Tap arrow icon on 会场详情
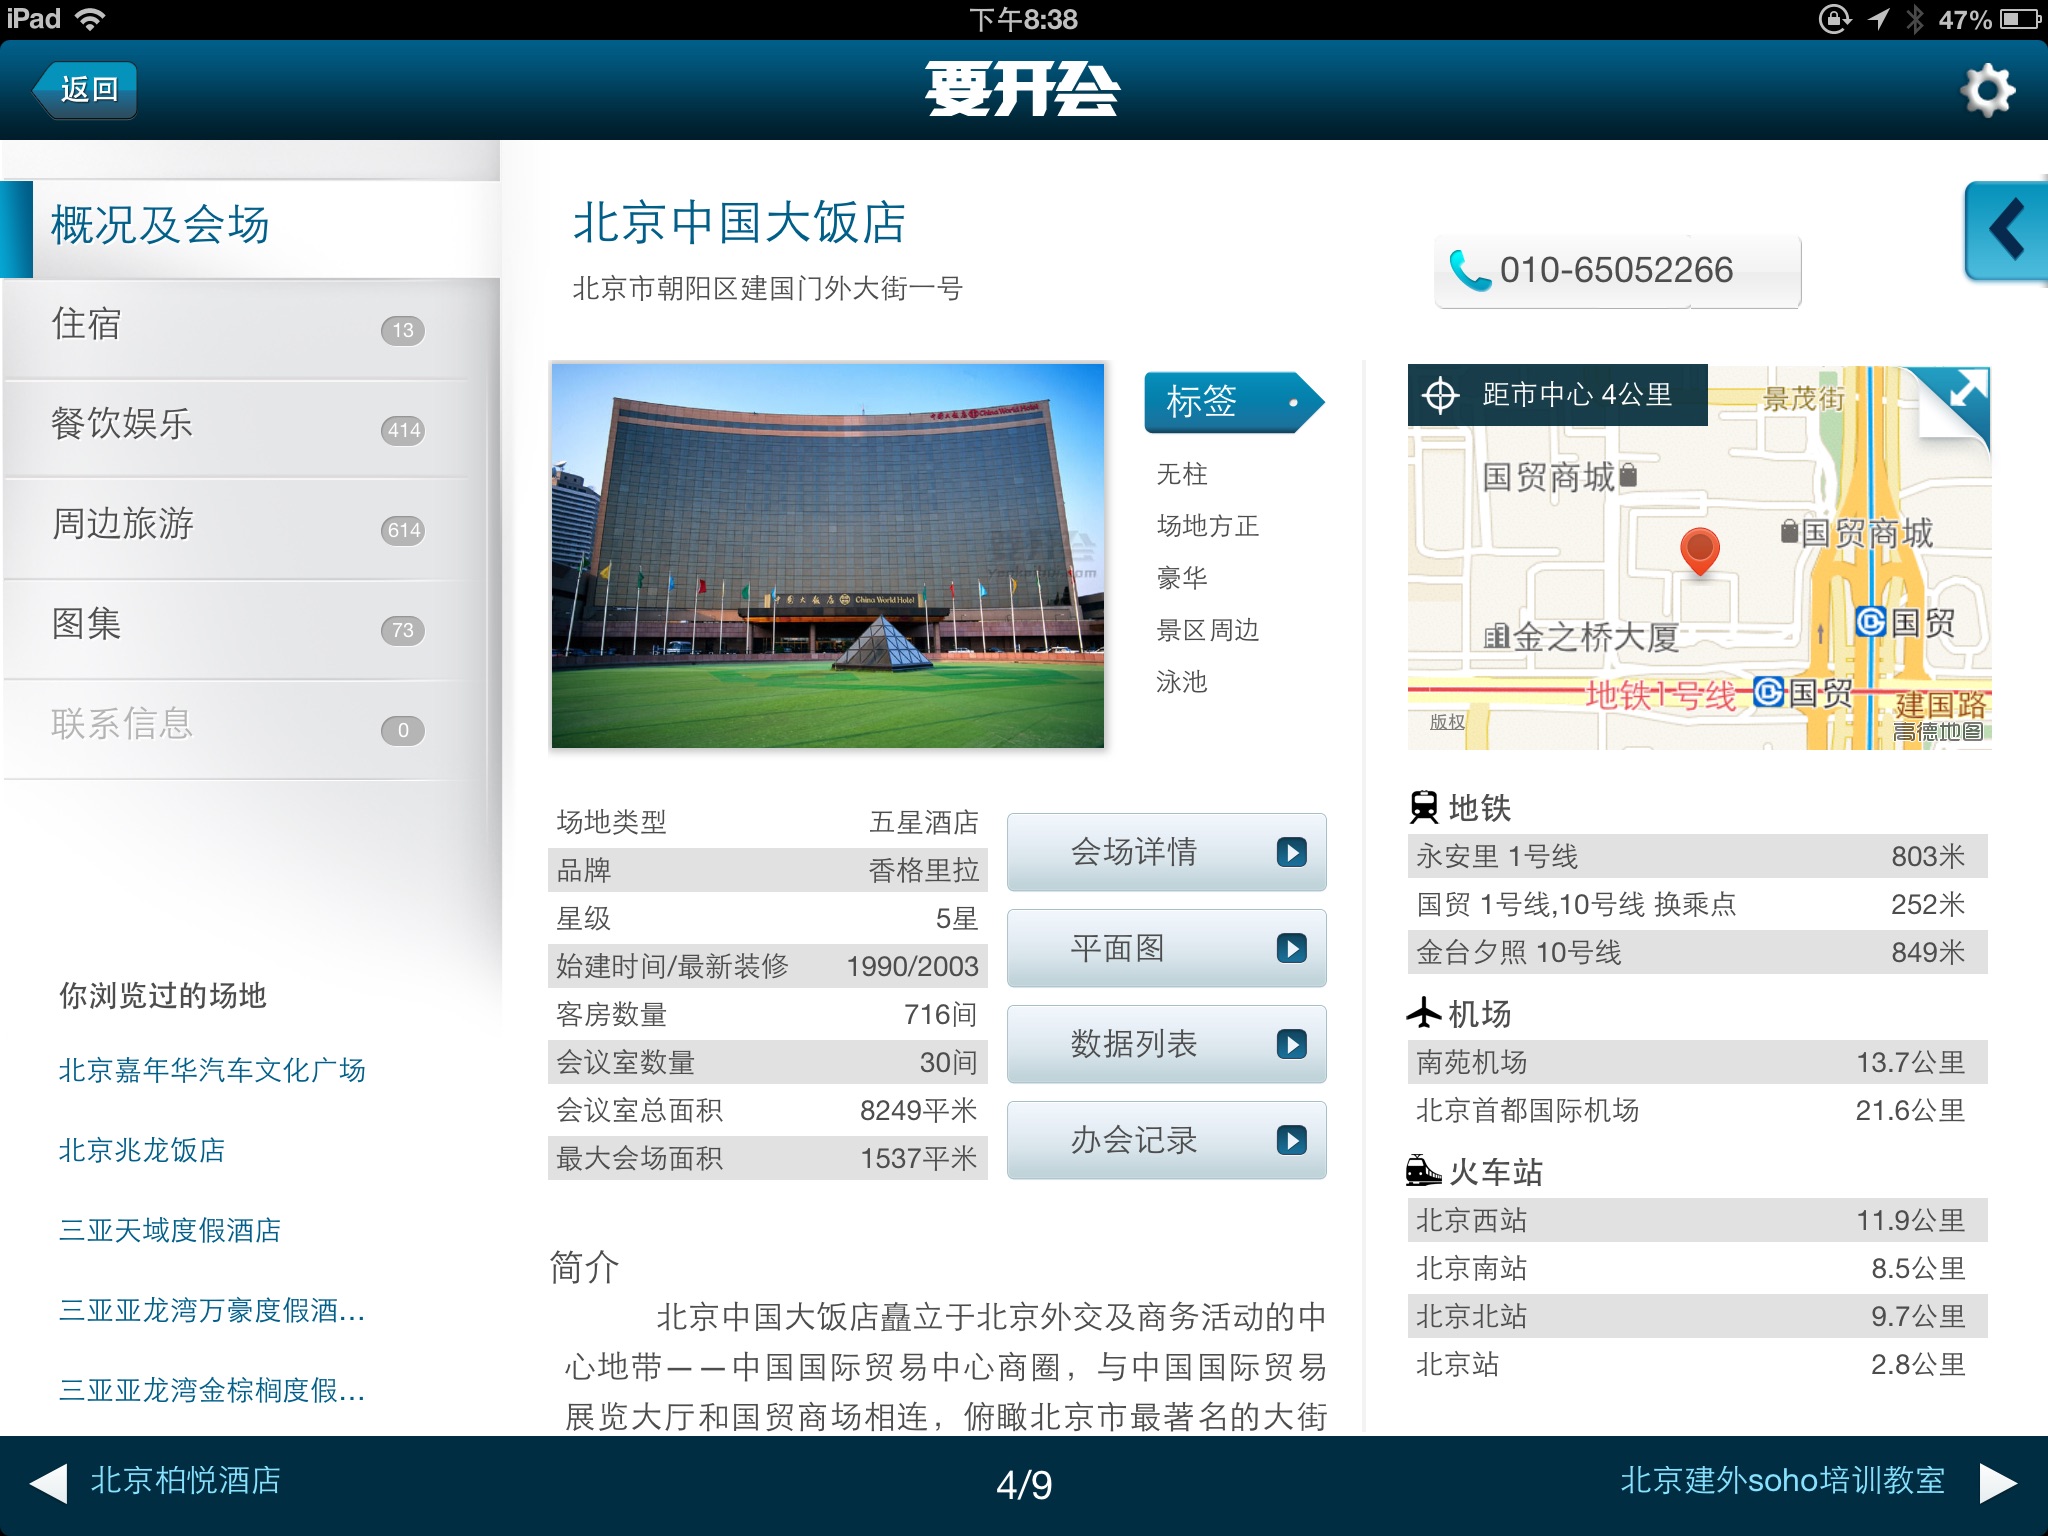The image size is (2048, 1536). coord(1292,852)
